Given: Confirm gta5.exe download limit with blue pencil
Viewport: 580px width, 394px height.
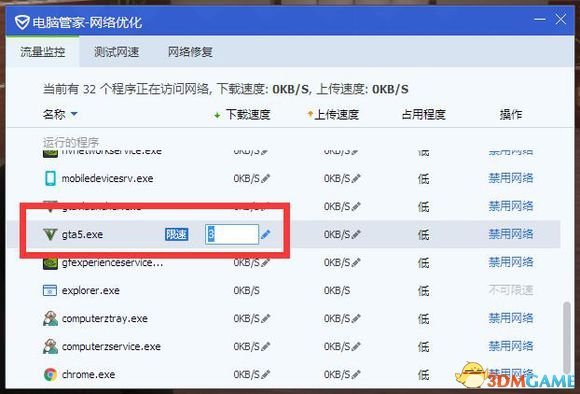Looking at the screenshot, I should [266, 234].
